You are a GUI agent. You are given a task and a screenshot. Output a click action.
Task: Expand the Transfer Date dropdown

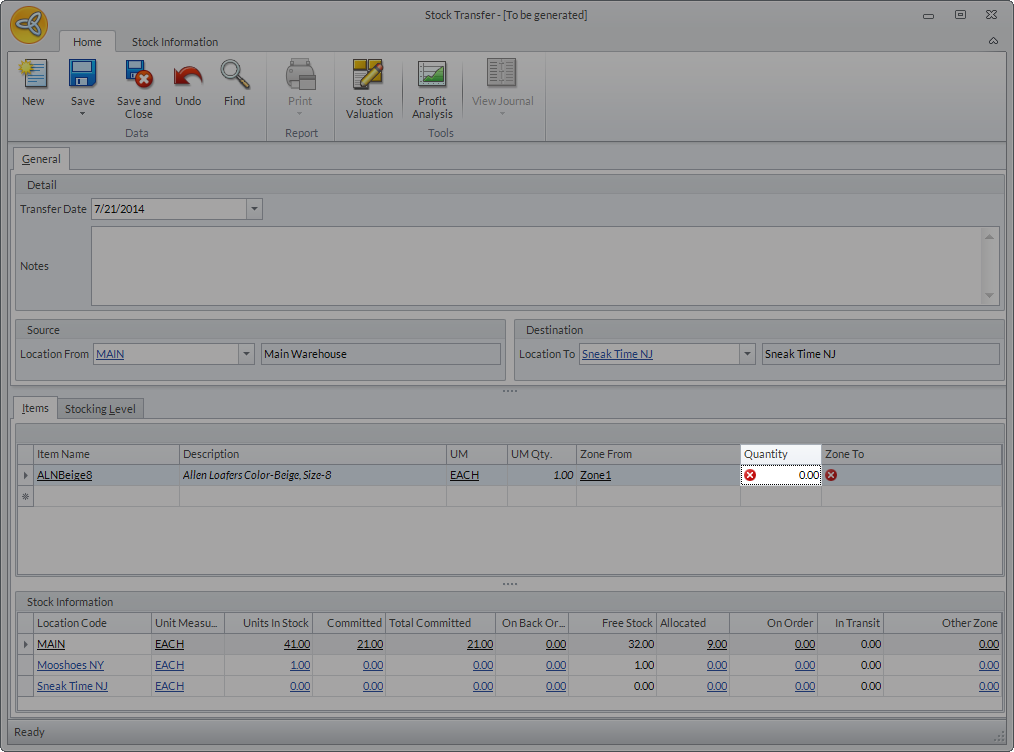(254, 209)
